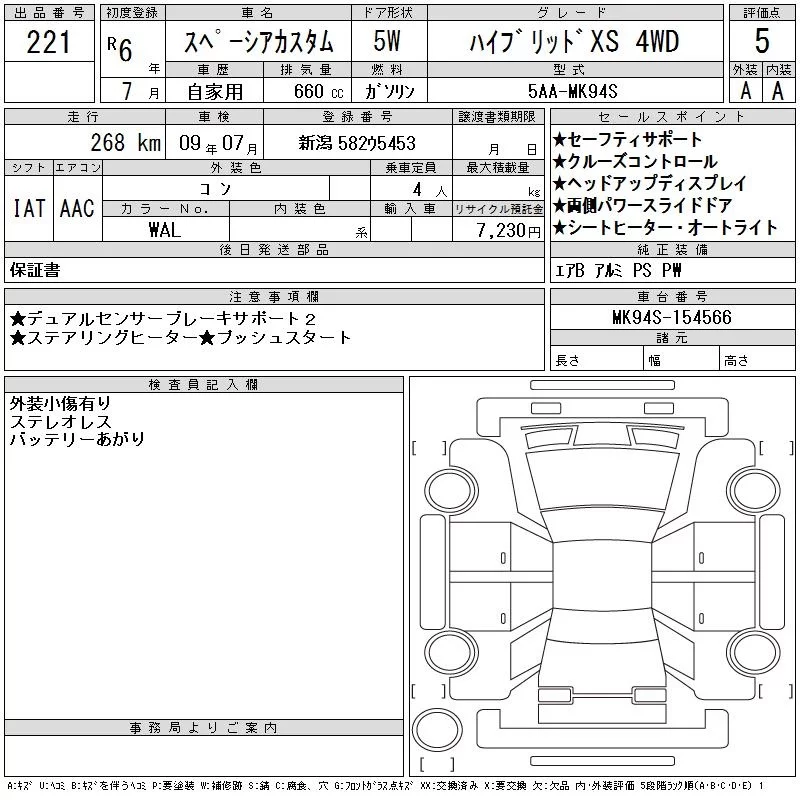Click the 譲渡書類期限 date field

(x=497, y=142)
